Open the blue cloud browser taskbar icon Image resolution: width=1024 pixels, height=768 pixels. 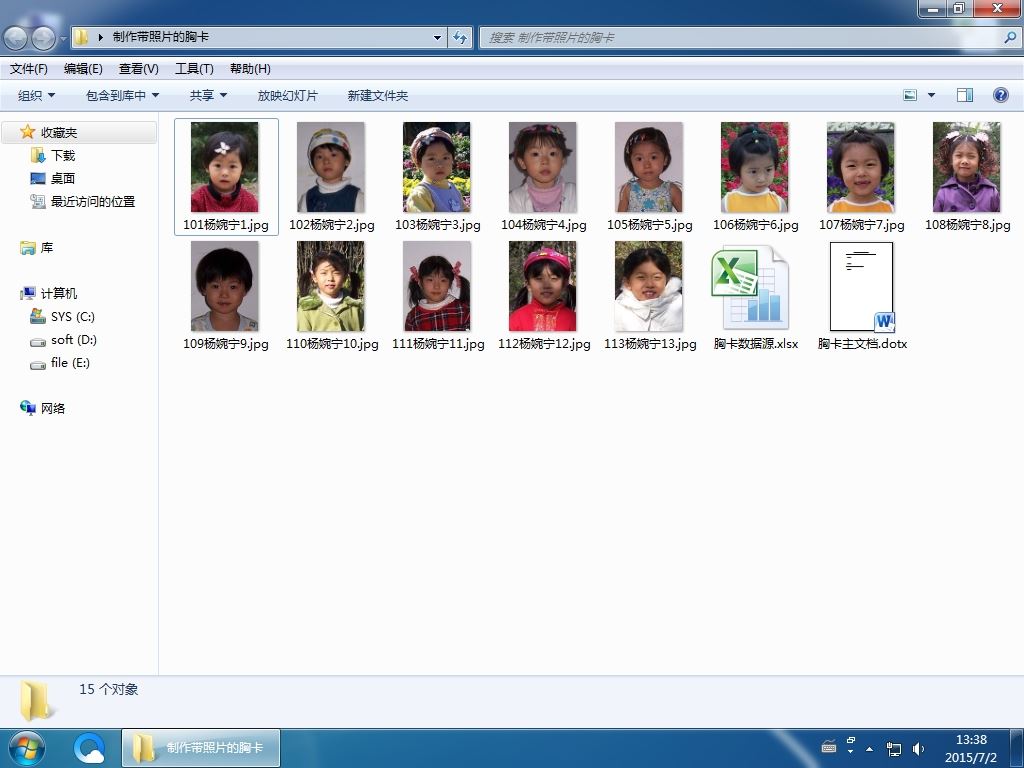[x=90, y=748]
